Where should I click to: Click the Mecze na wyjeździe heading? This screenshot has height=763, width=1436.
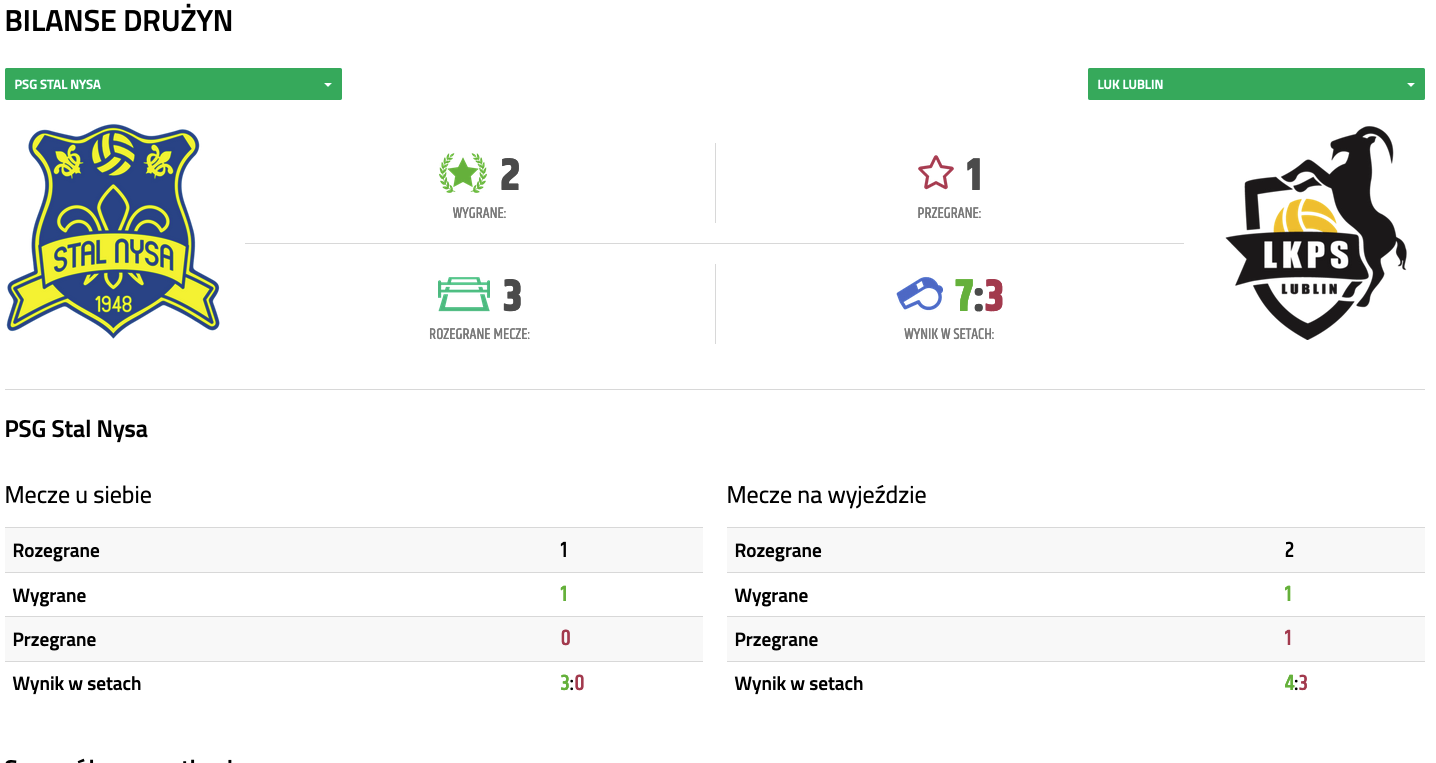click(826, 494)
